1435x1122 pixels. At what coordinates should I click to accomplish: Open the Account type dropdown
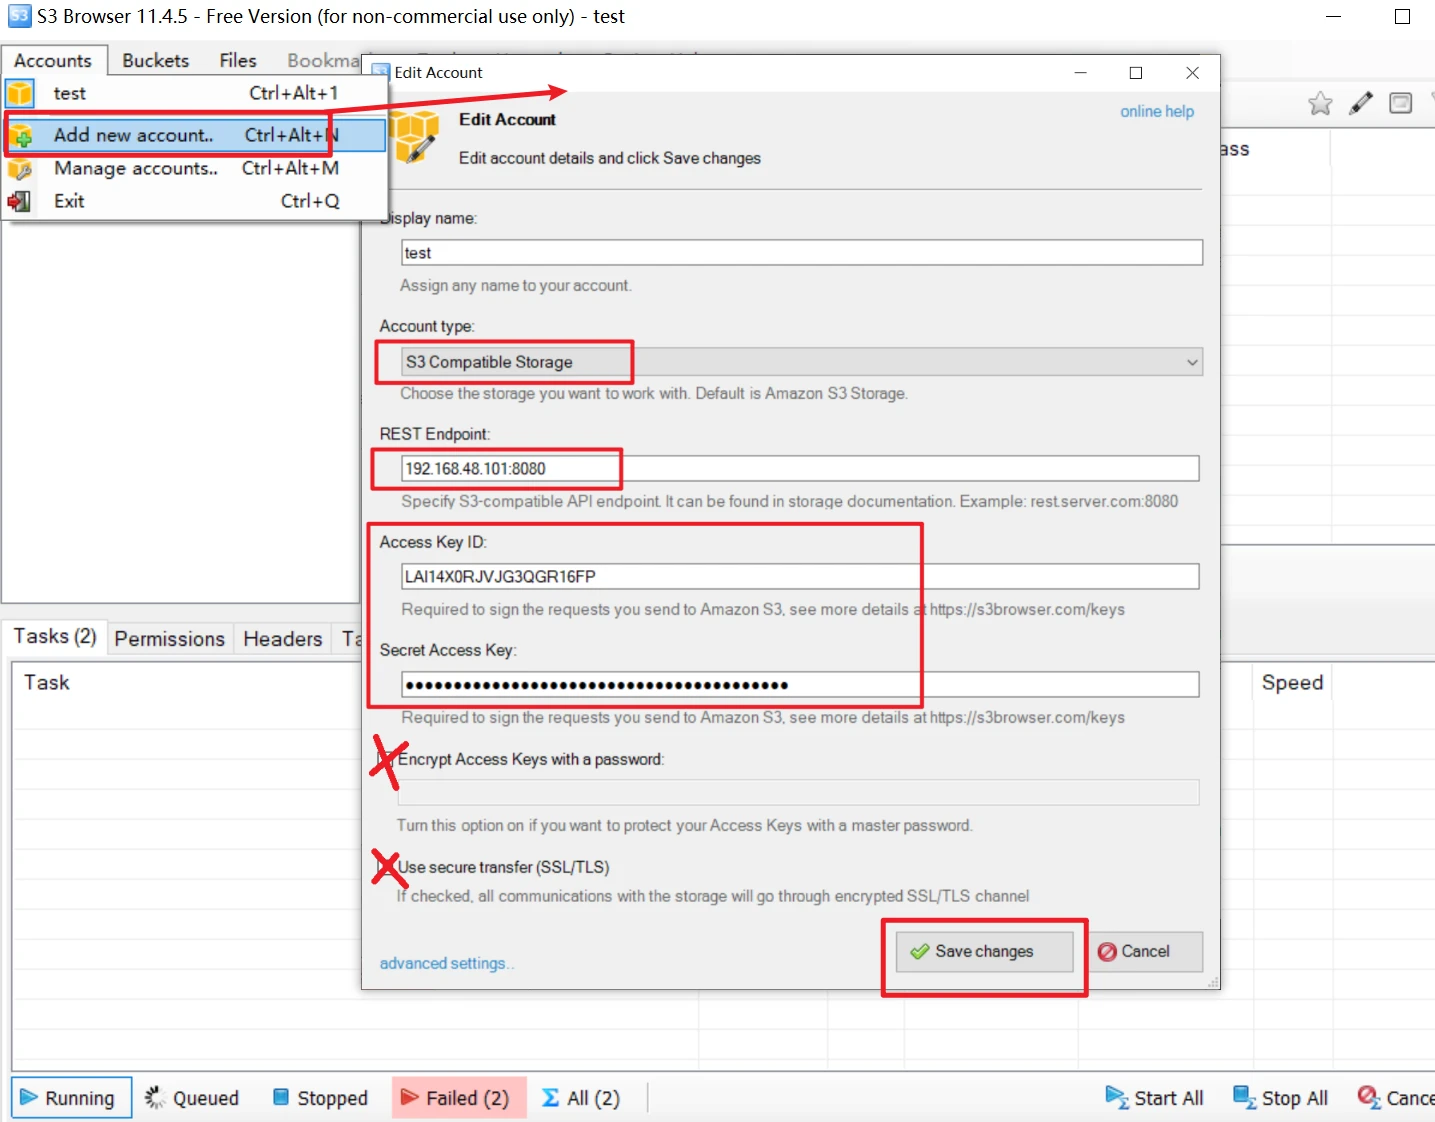[x=800, y=362]
